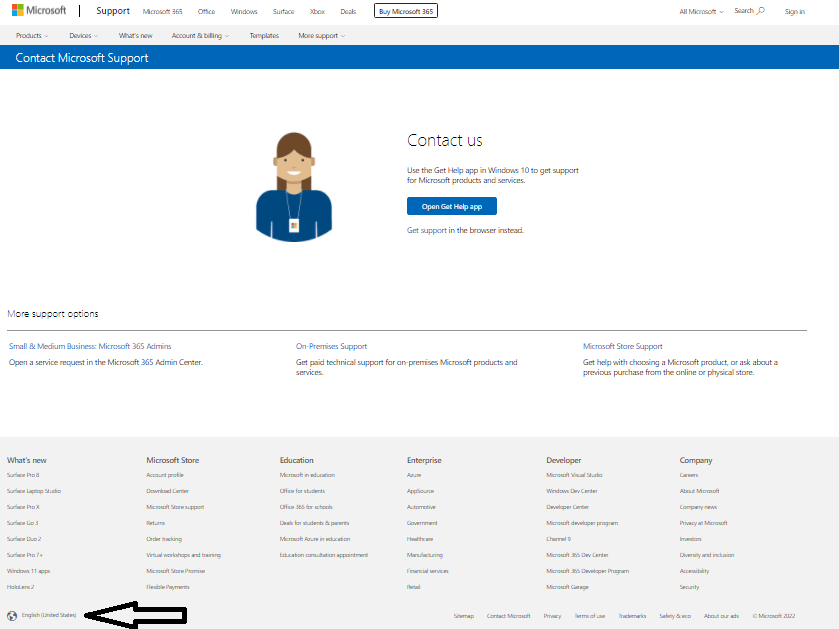Open the Download Center footer link
Image resolution: width=839 pixels, height=629 pixels.
pyautogui.click(x=167, y=491)
